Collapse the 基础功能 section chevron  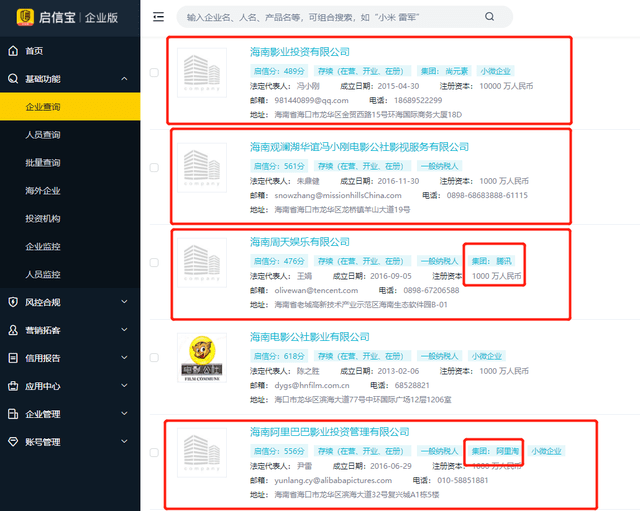point(123,78)
